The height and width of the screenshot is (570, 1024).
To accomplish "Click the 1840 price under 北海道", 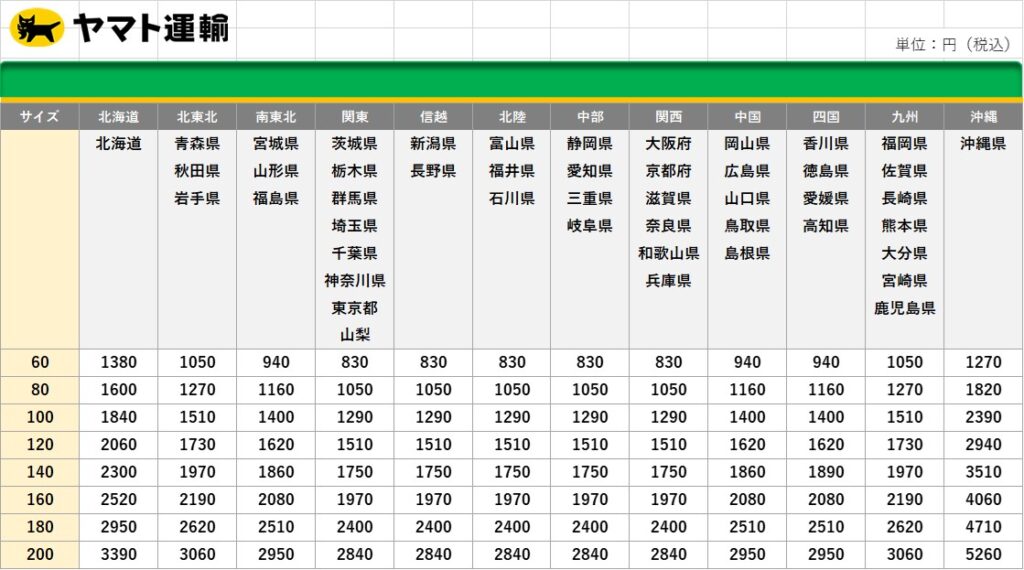I will point(119,417).
